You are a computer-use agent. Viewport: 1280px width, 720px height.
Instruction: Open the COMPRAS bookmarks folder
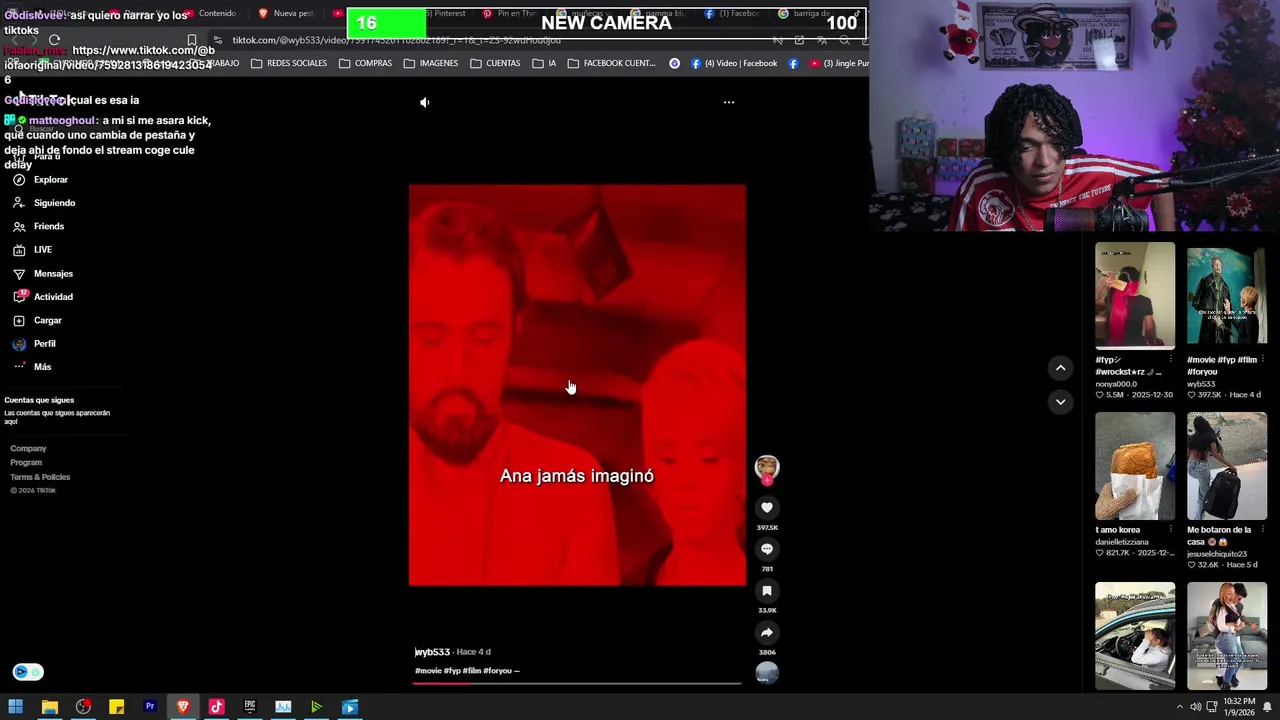tap(366, 63)
